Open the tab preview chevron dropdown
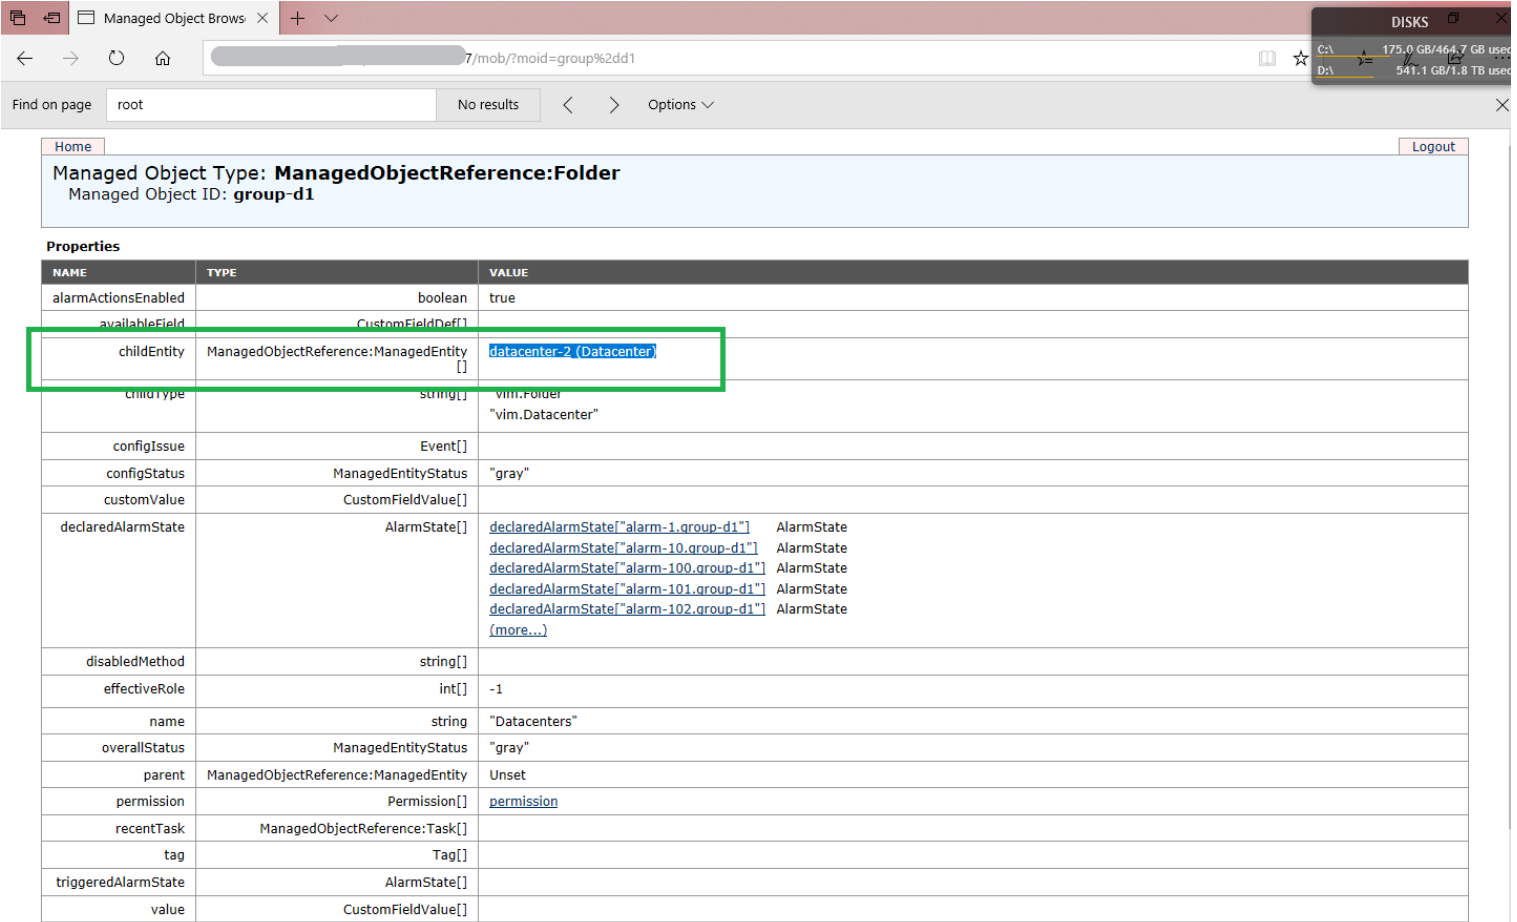Screen dimensions: 1517x922 pyautogui.click(x=331, y=18)
